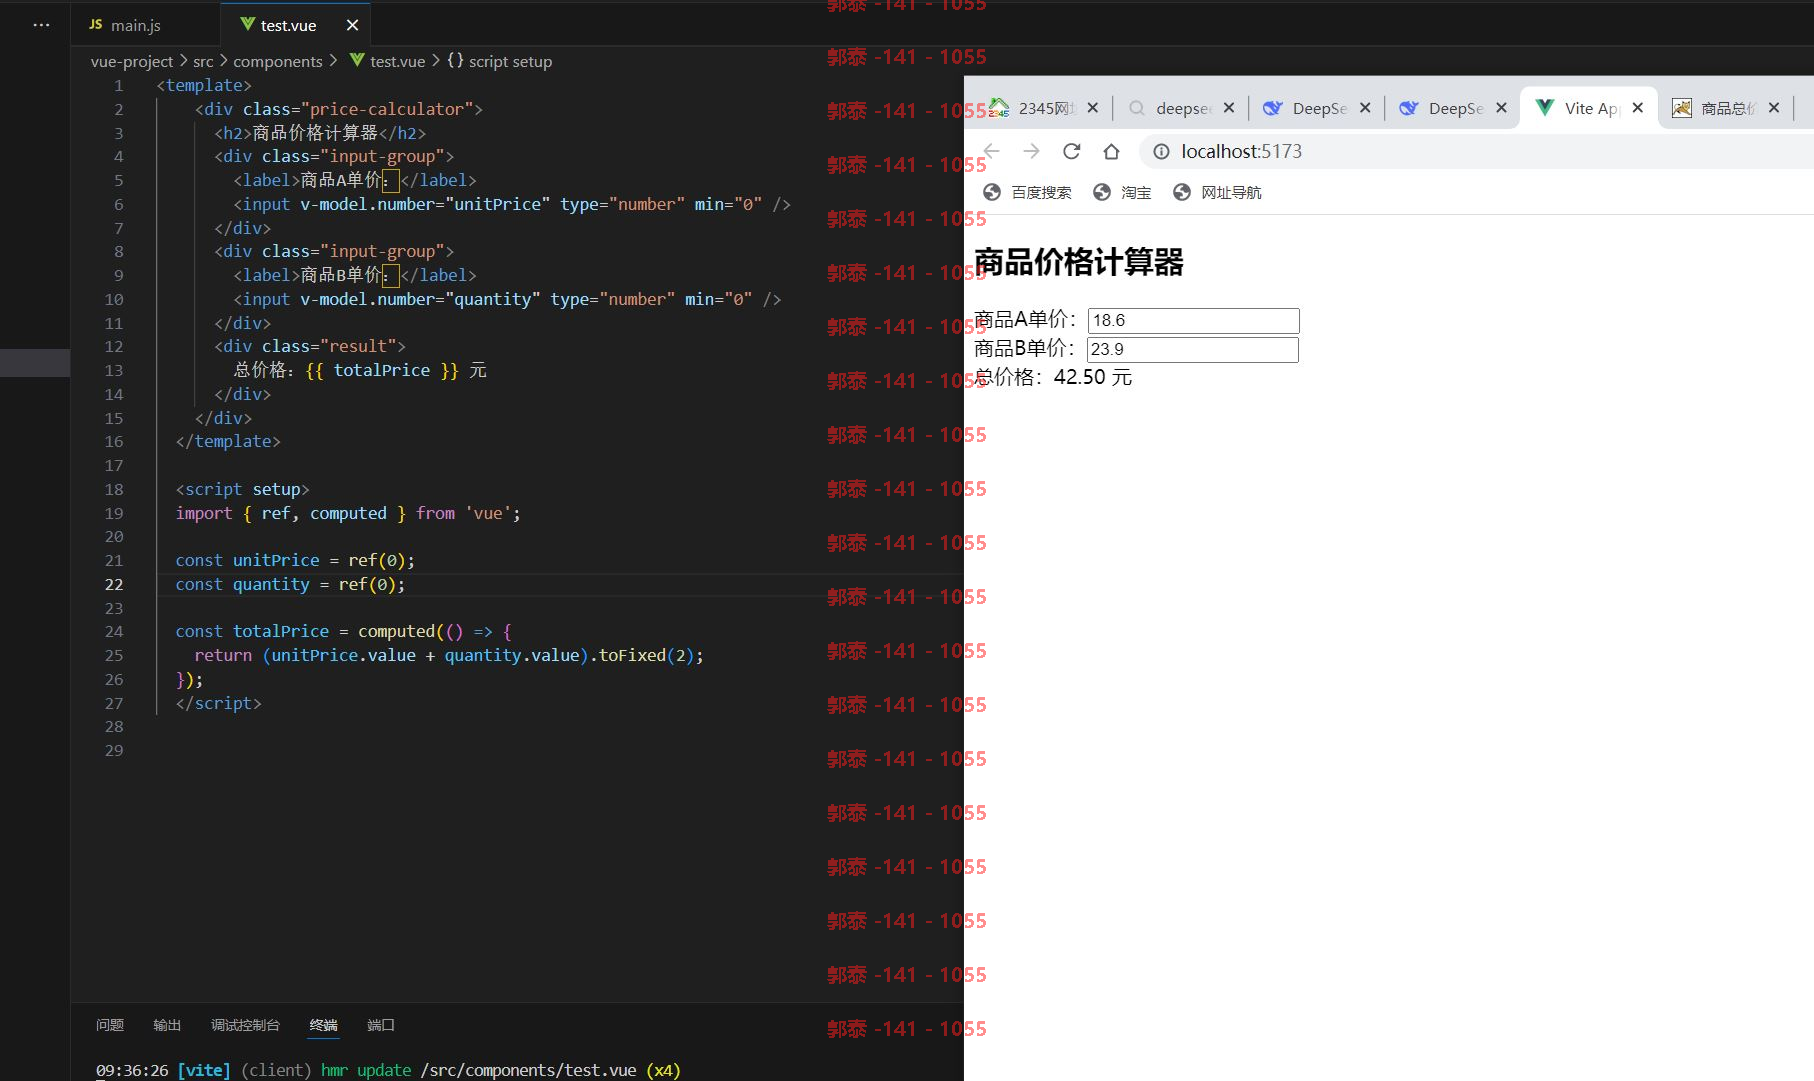Switch to the 商品总价 browser tab
The width and height of the screenshot is (1814, 1081).
tap(1728, 108)
